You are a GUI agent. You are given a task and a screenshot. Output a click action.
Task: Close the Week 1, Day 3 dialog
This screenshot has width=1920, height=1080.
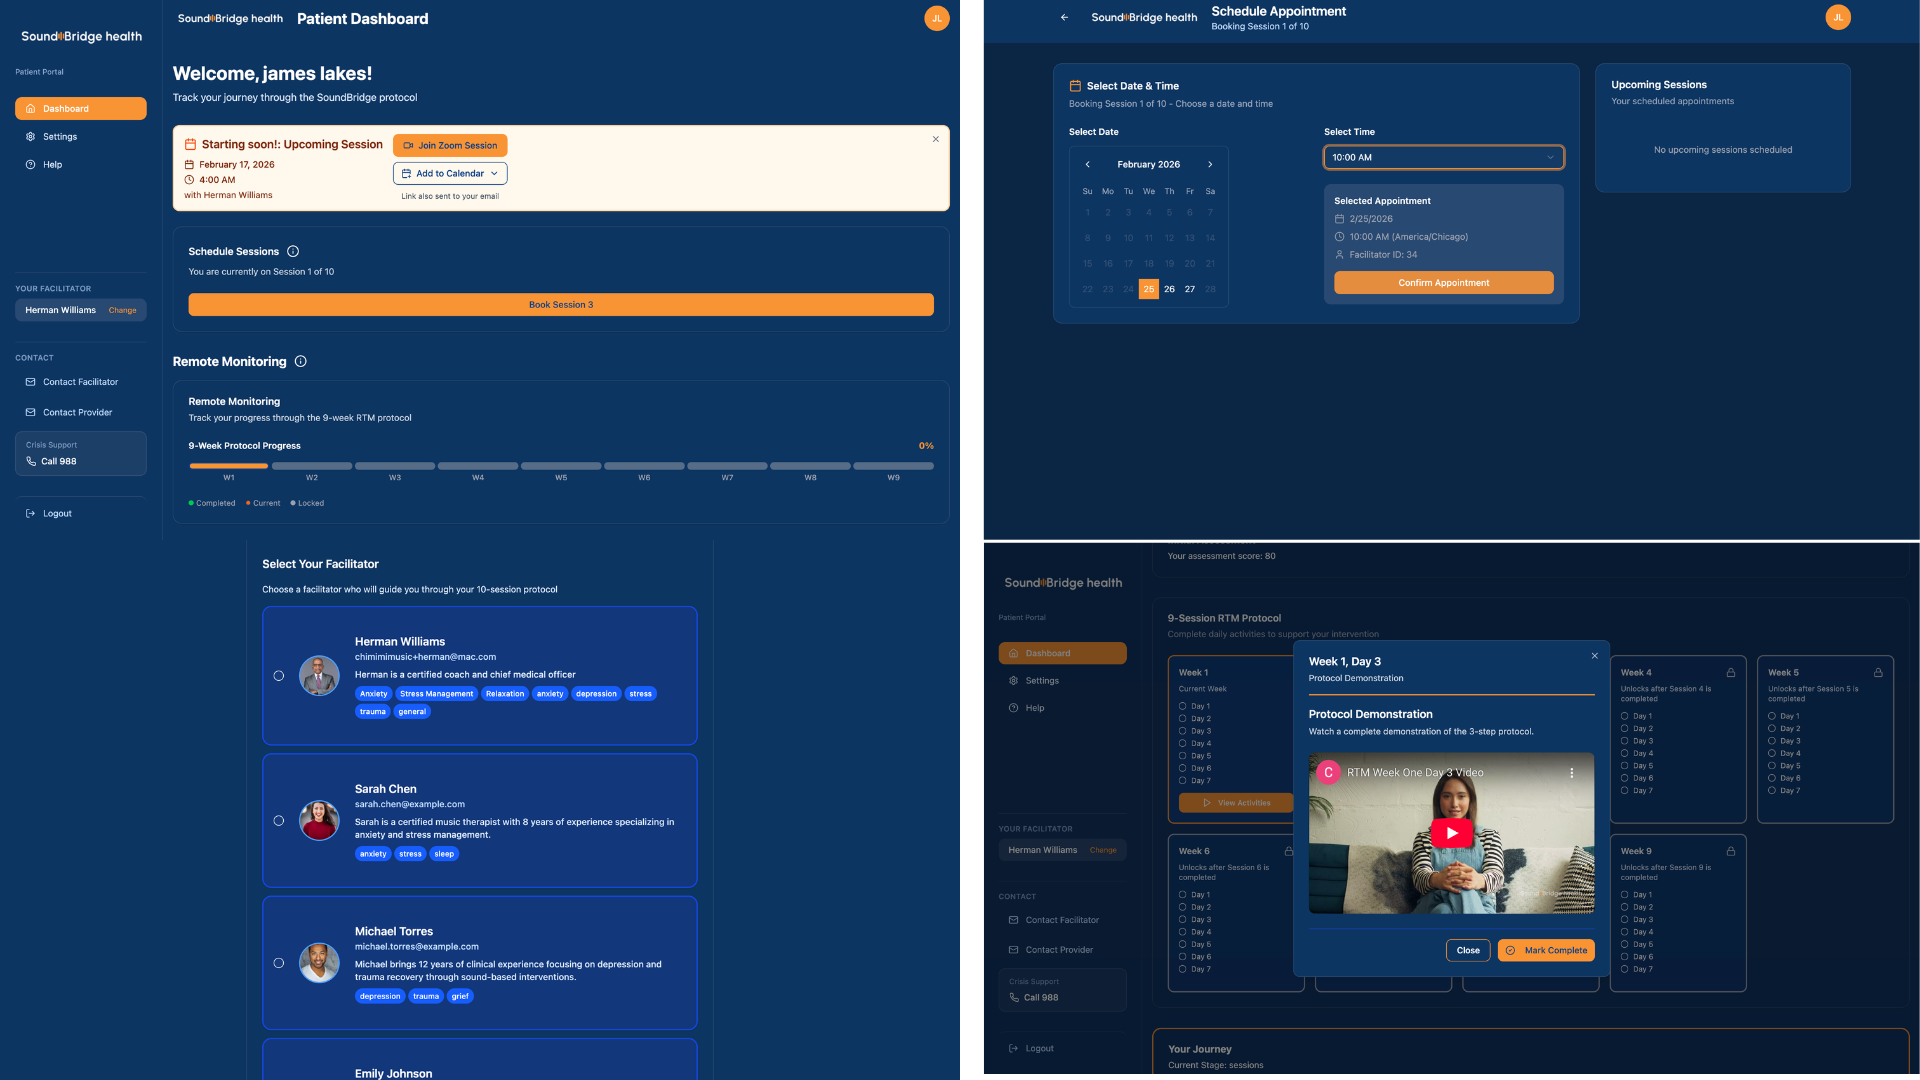[x=1594, y=656]
